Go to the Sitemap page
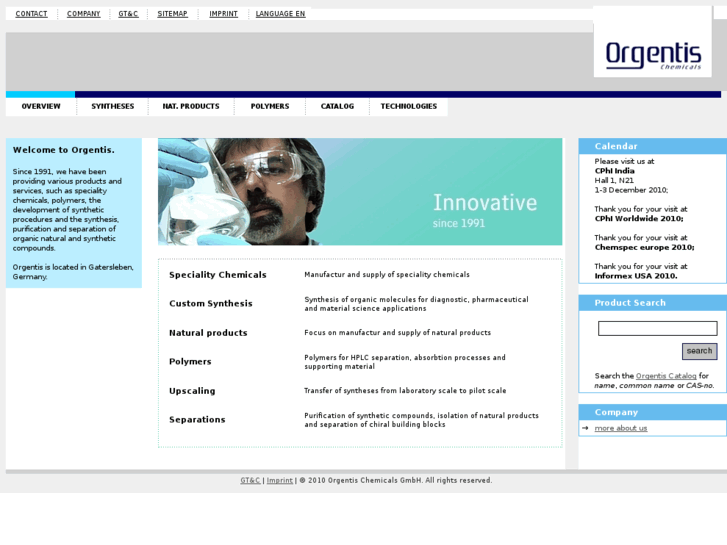The image size is (727, 545). [x=172, y=14]
